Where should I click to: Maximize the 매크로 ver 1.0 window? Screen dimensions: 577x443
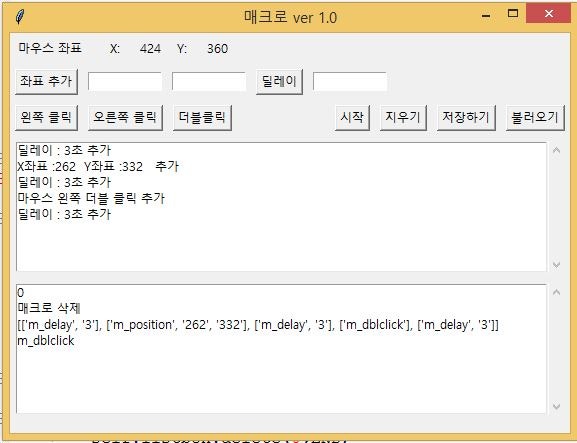(x=513, y=14)
